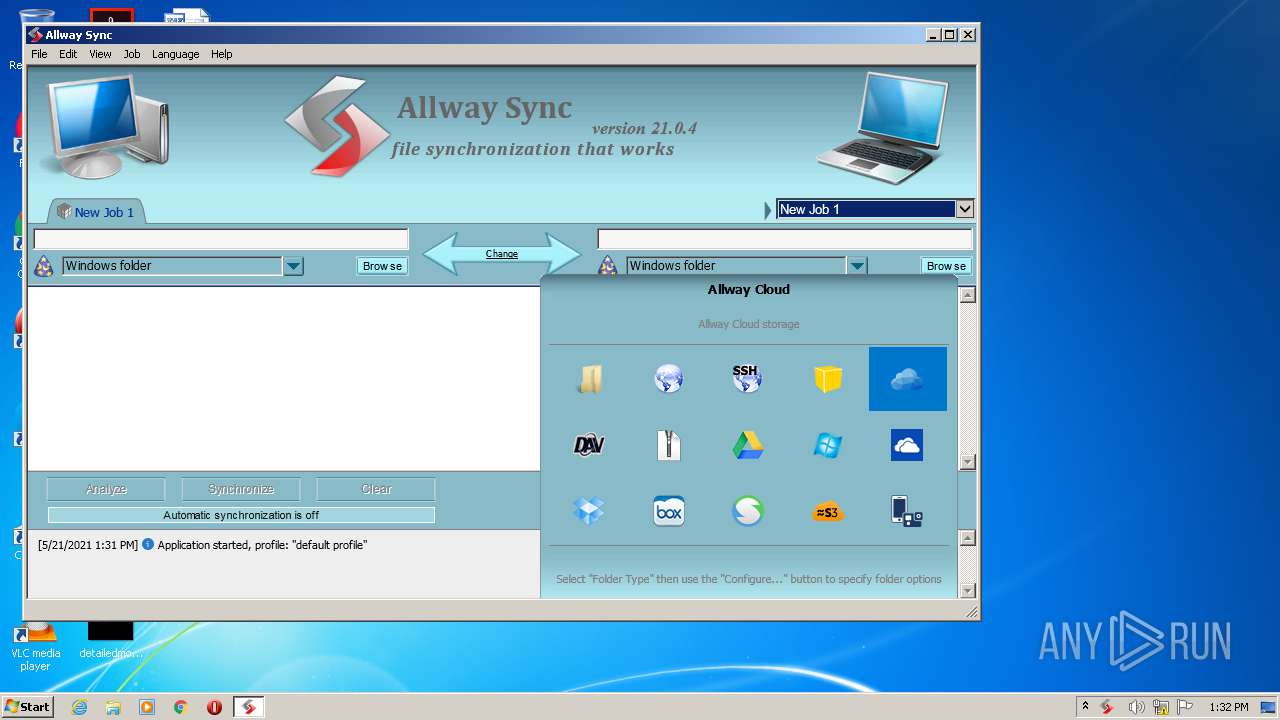Click the Clear button
This screenshot has width=1280, height=720.
coord(376,489)
